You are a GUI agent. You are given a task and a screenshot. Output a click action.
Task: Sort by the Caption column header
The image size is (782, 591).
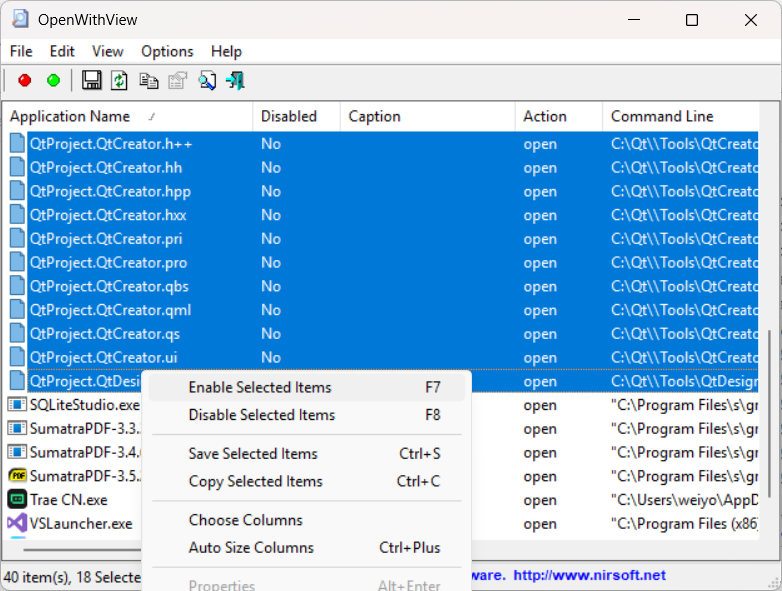[x=428, y=116]
